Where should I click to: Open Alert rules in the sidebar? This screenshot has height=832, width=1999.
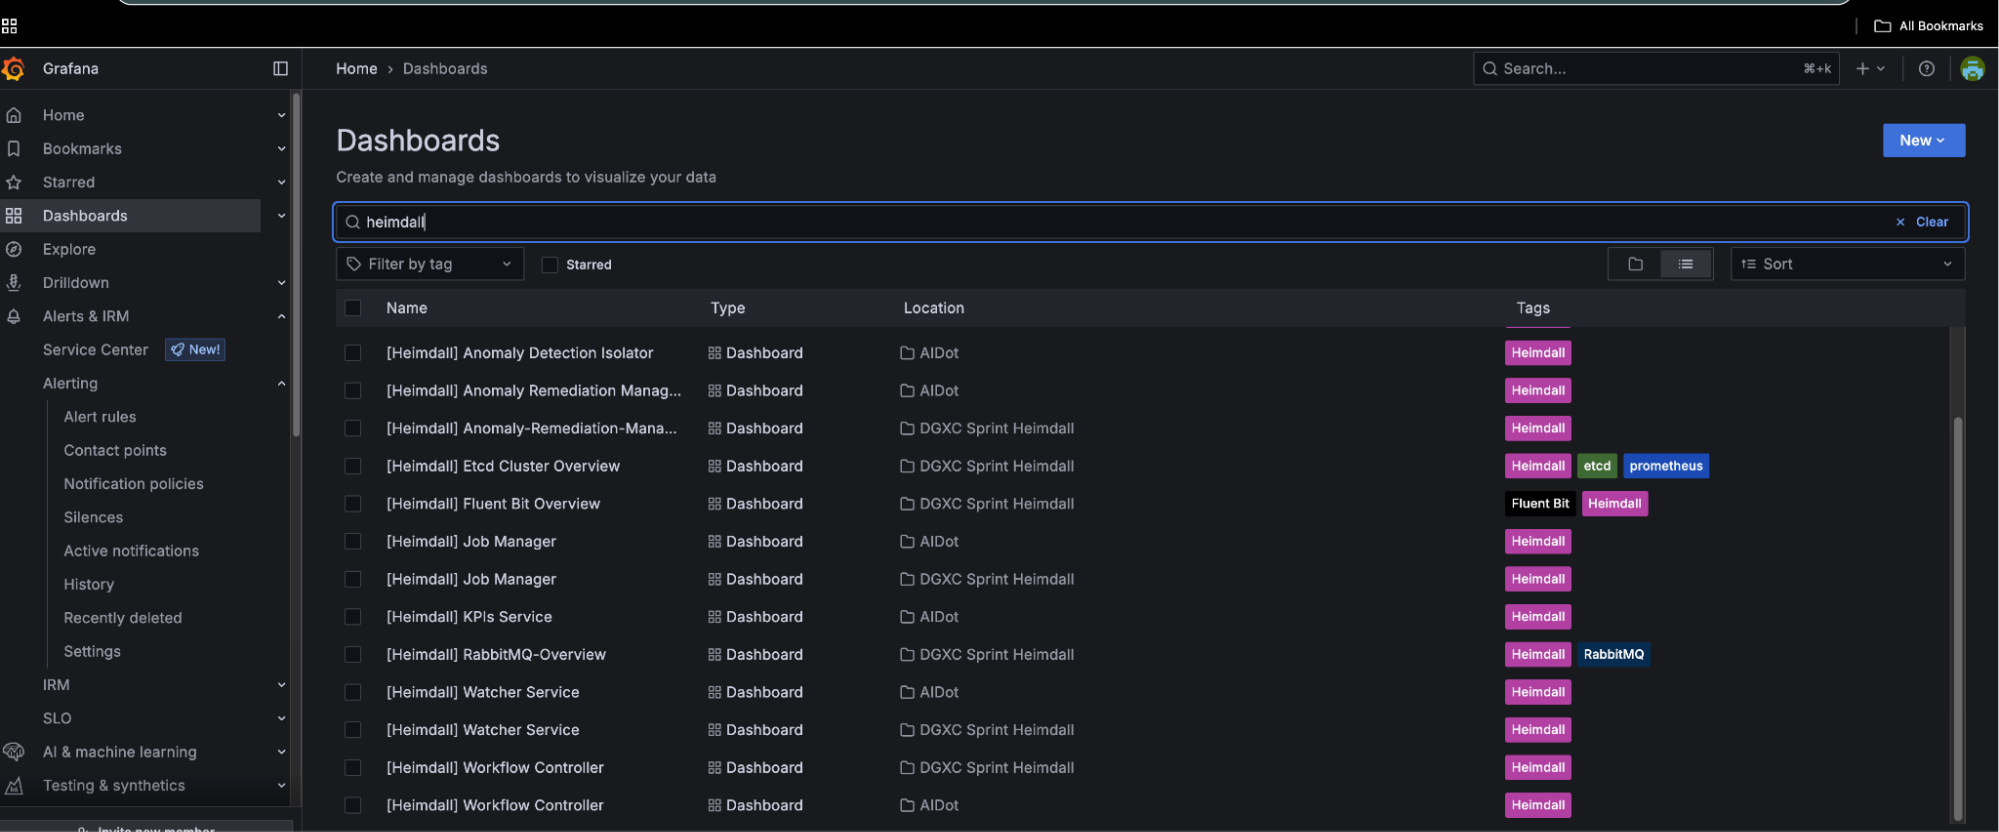(100, 417)
